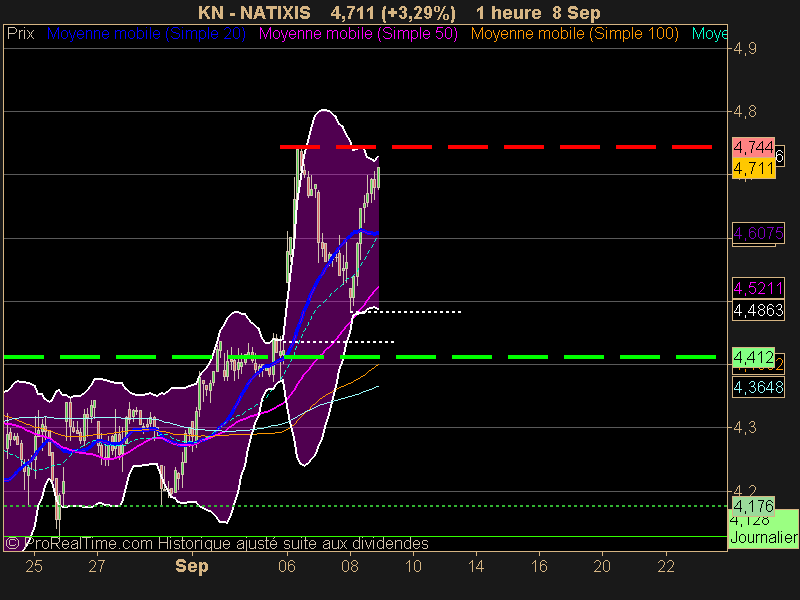Click the 4,3 price axis label
Viewport: 800px width, 600px height.
click(744, 428)
